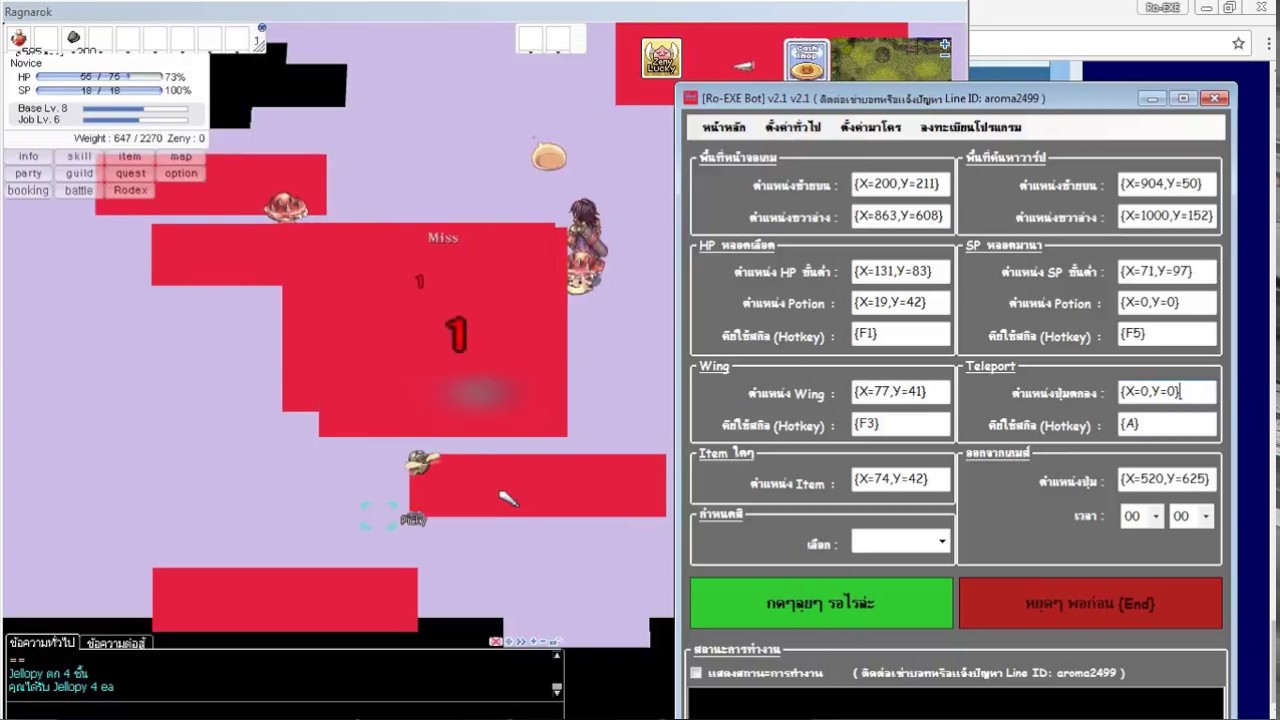Switch to the ตั้งค่าทั่วไป tab

(x=792, y=127)
